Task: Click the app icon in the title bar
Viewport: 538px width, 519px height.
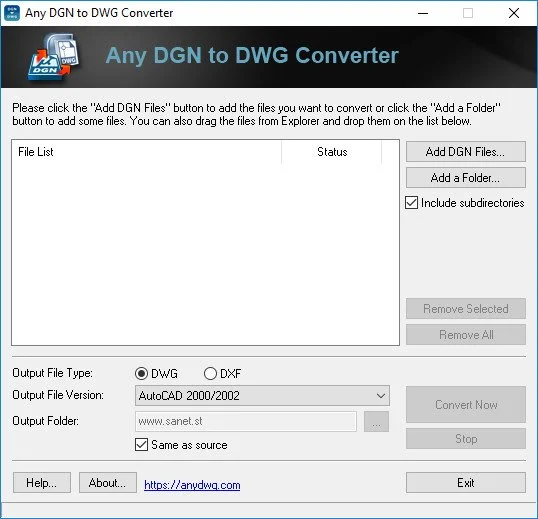Action: point(12,13)
